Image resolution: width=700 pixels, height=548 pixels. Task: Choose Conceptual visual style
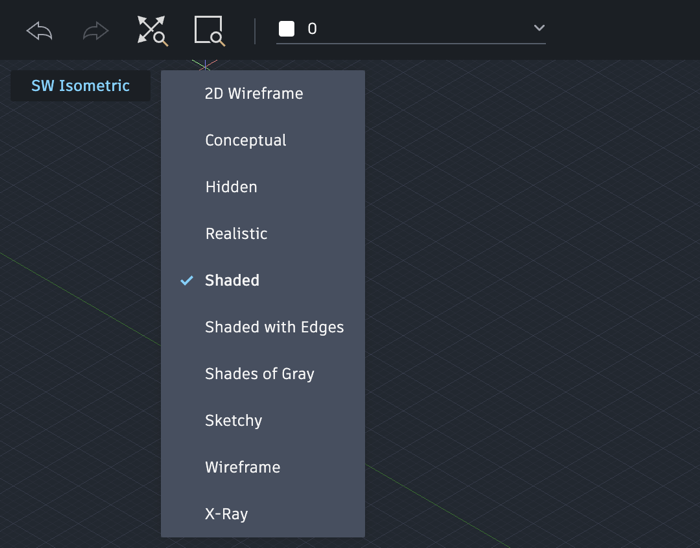(246, 140)
